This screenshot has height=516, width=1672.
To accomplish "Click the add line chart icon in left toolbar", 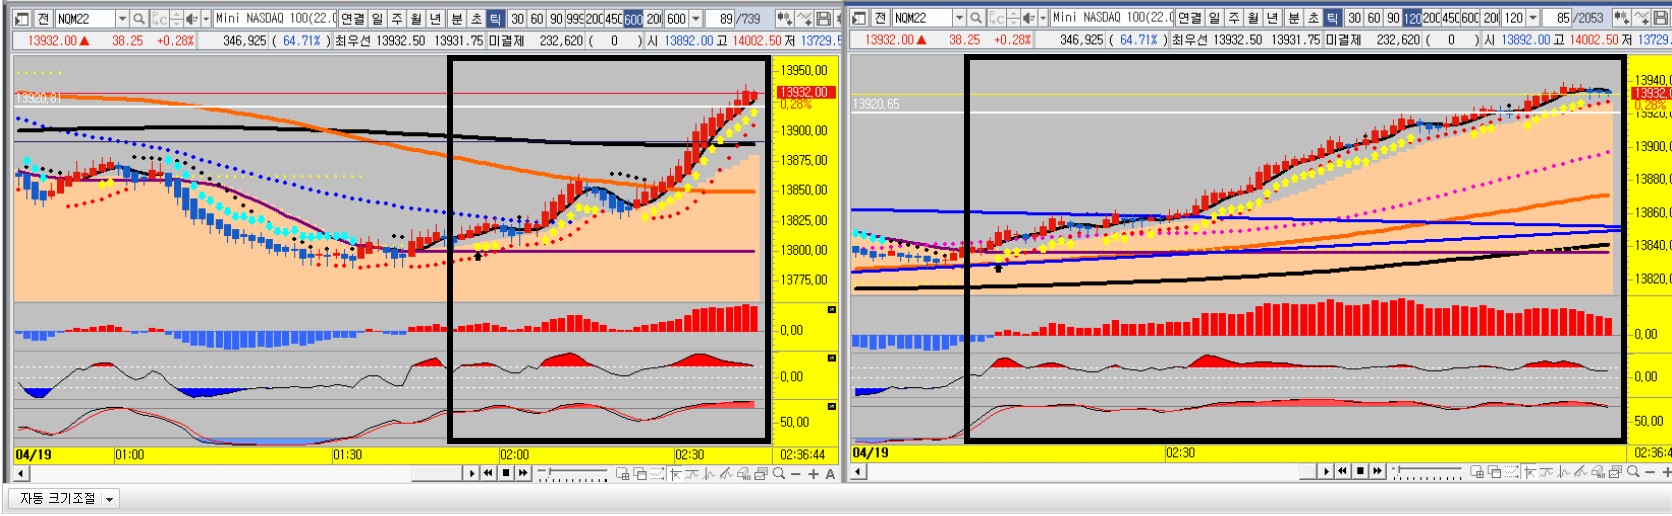I will click(803, 19).
